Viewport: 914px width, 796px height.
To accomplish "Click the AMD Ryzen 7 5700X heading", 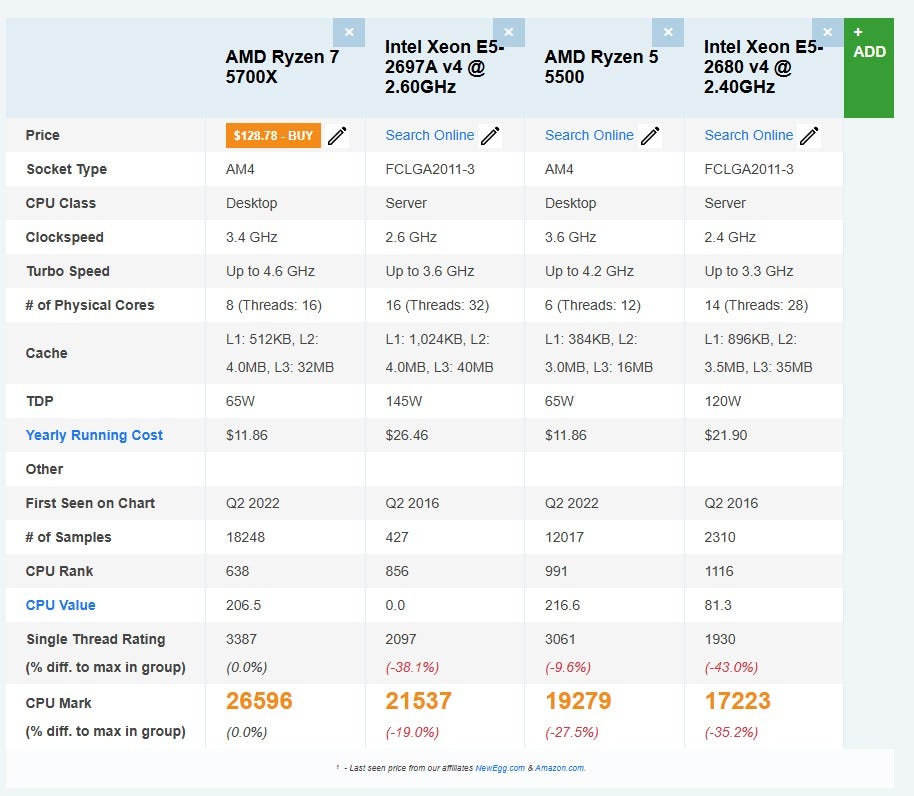I will pyautogui.click(x=282, y=67).
